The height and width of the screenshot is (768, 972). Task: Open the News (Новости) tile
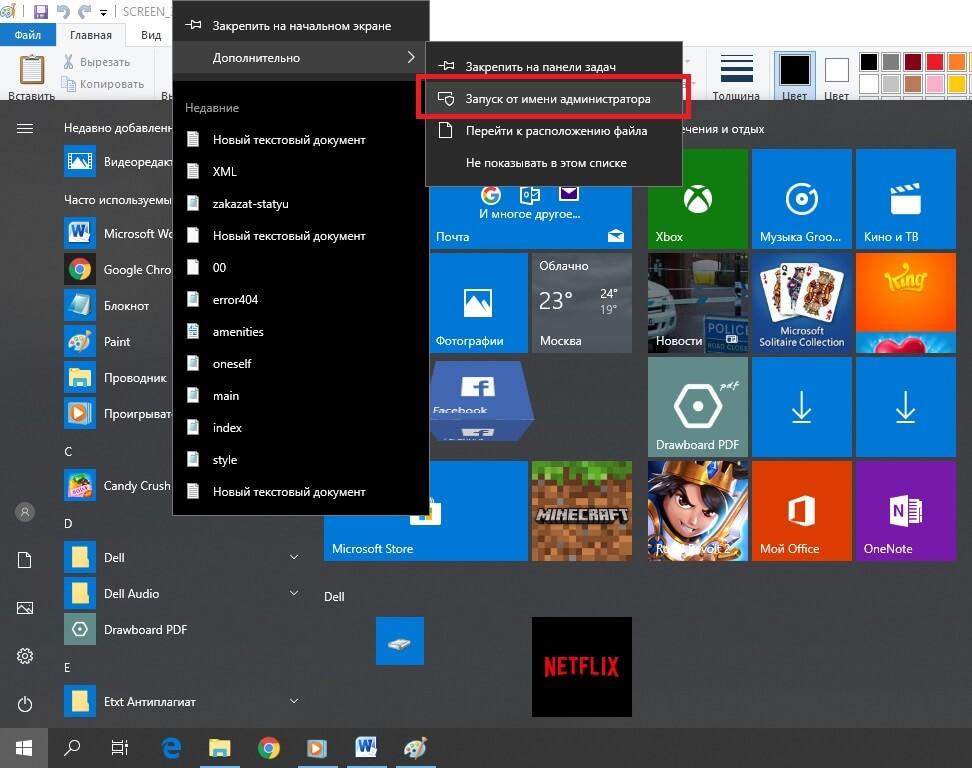click(697, 303)
